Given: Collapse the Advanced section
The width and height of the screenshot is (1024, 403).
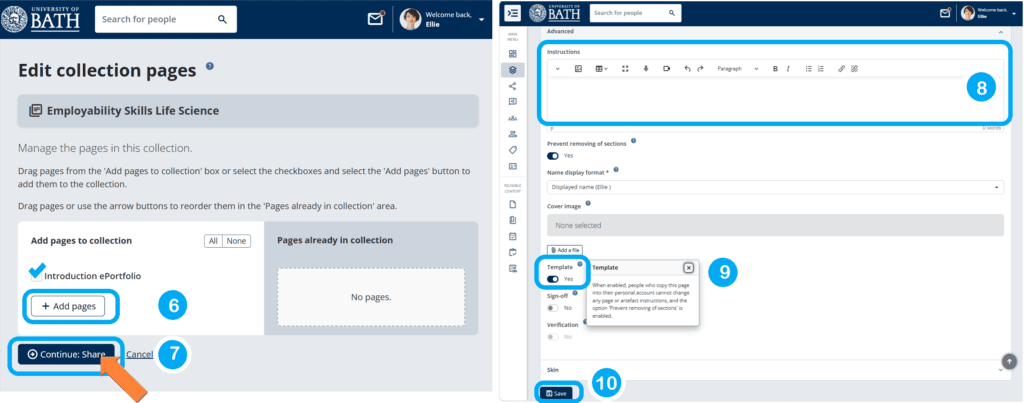Looking at the screenshot, I should click(x=1001, y=31).
